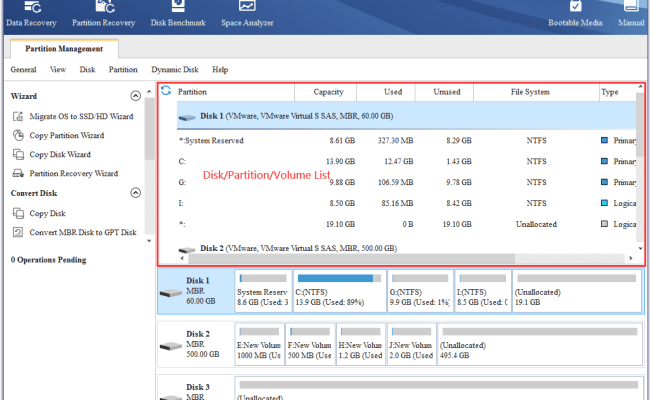Open the Disk menu

click(87, 70)
